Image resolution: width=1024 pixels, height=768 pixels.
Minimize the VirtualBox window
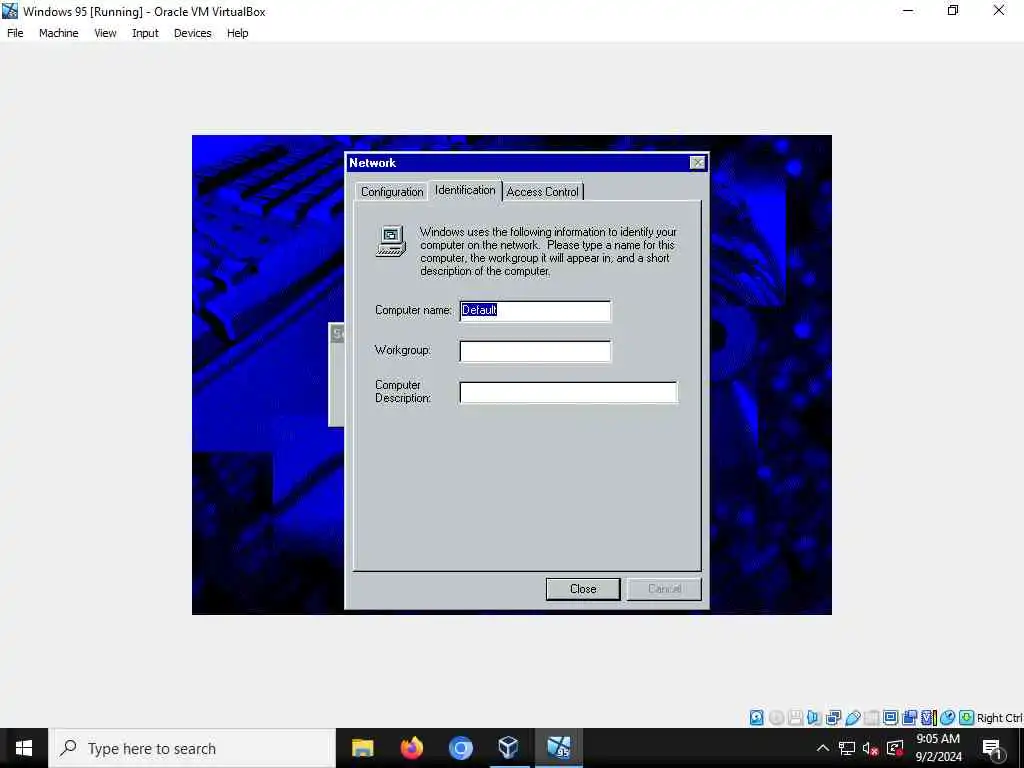coord(908,10)
